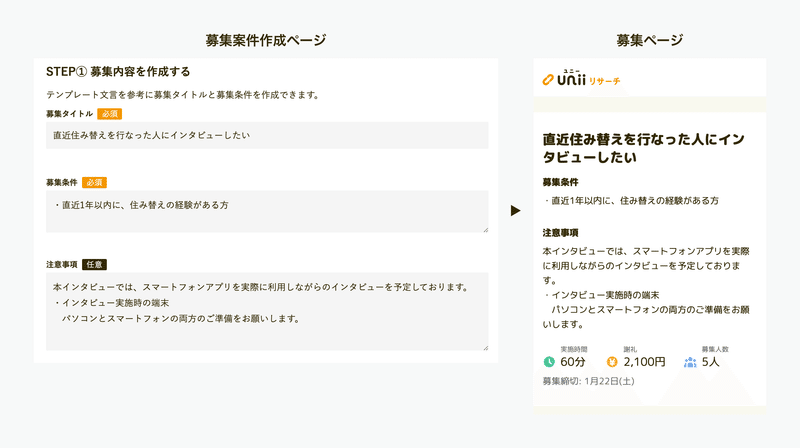Viewport: 800px width, 448px height.
Task: Select the STEP① 募集内容を作成する heading
Action: pos(118,71)
